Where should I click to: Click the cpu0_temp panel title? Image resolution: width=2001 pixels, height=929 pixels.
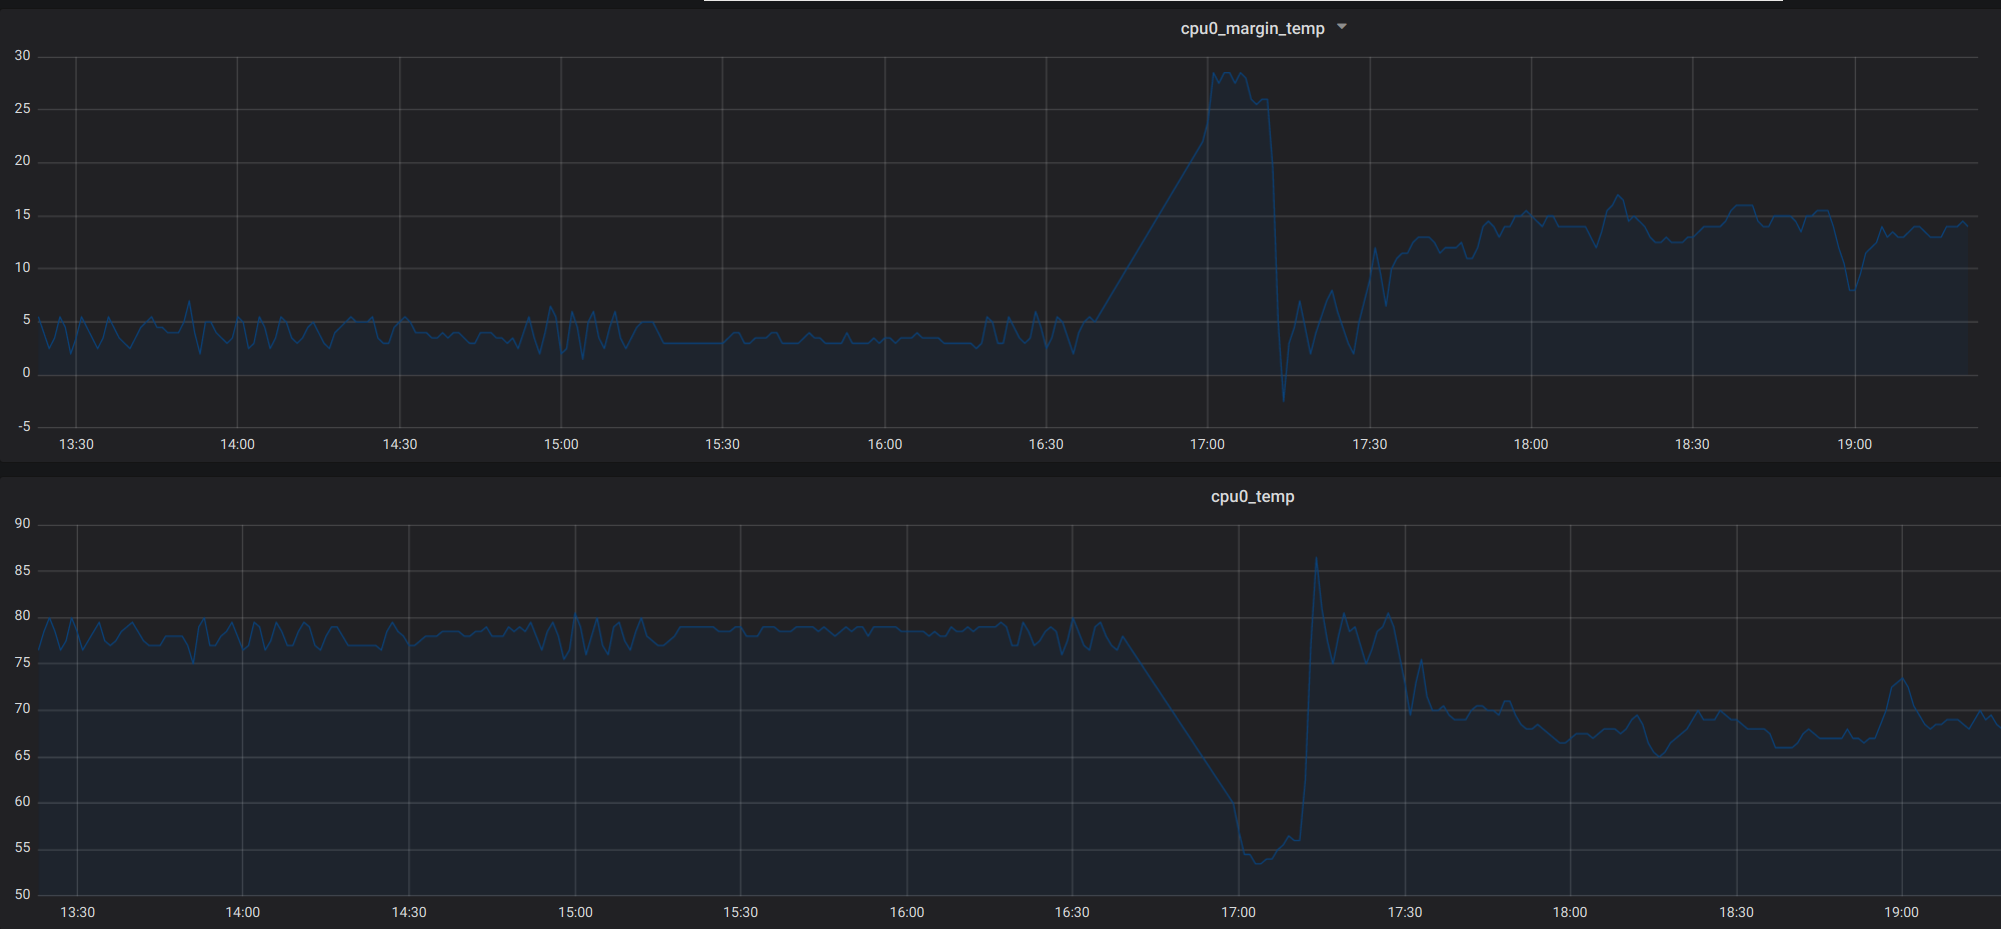click(1252, 496)
